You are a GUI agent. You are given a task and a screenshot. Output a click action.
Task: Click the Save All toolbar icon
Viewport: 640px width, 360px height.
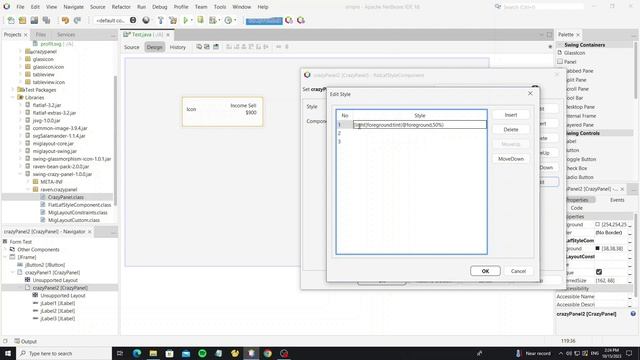tap(47, 20)
